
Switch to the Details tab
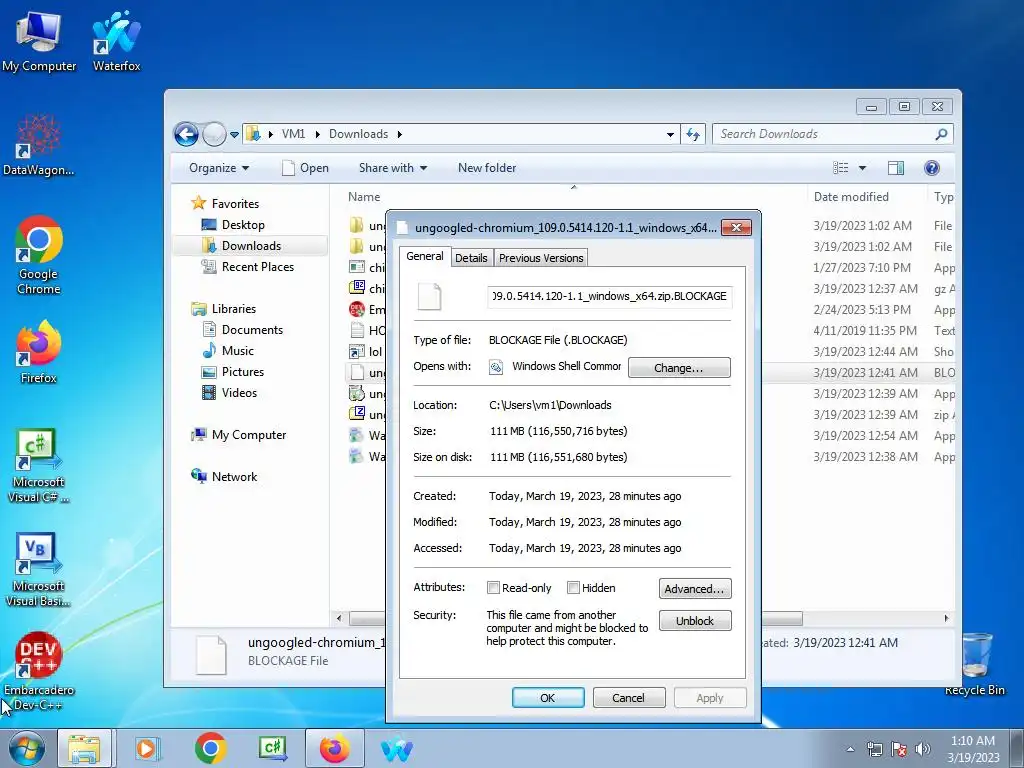point(471,258)
